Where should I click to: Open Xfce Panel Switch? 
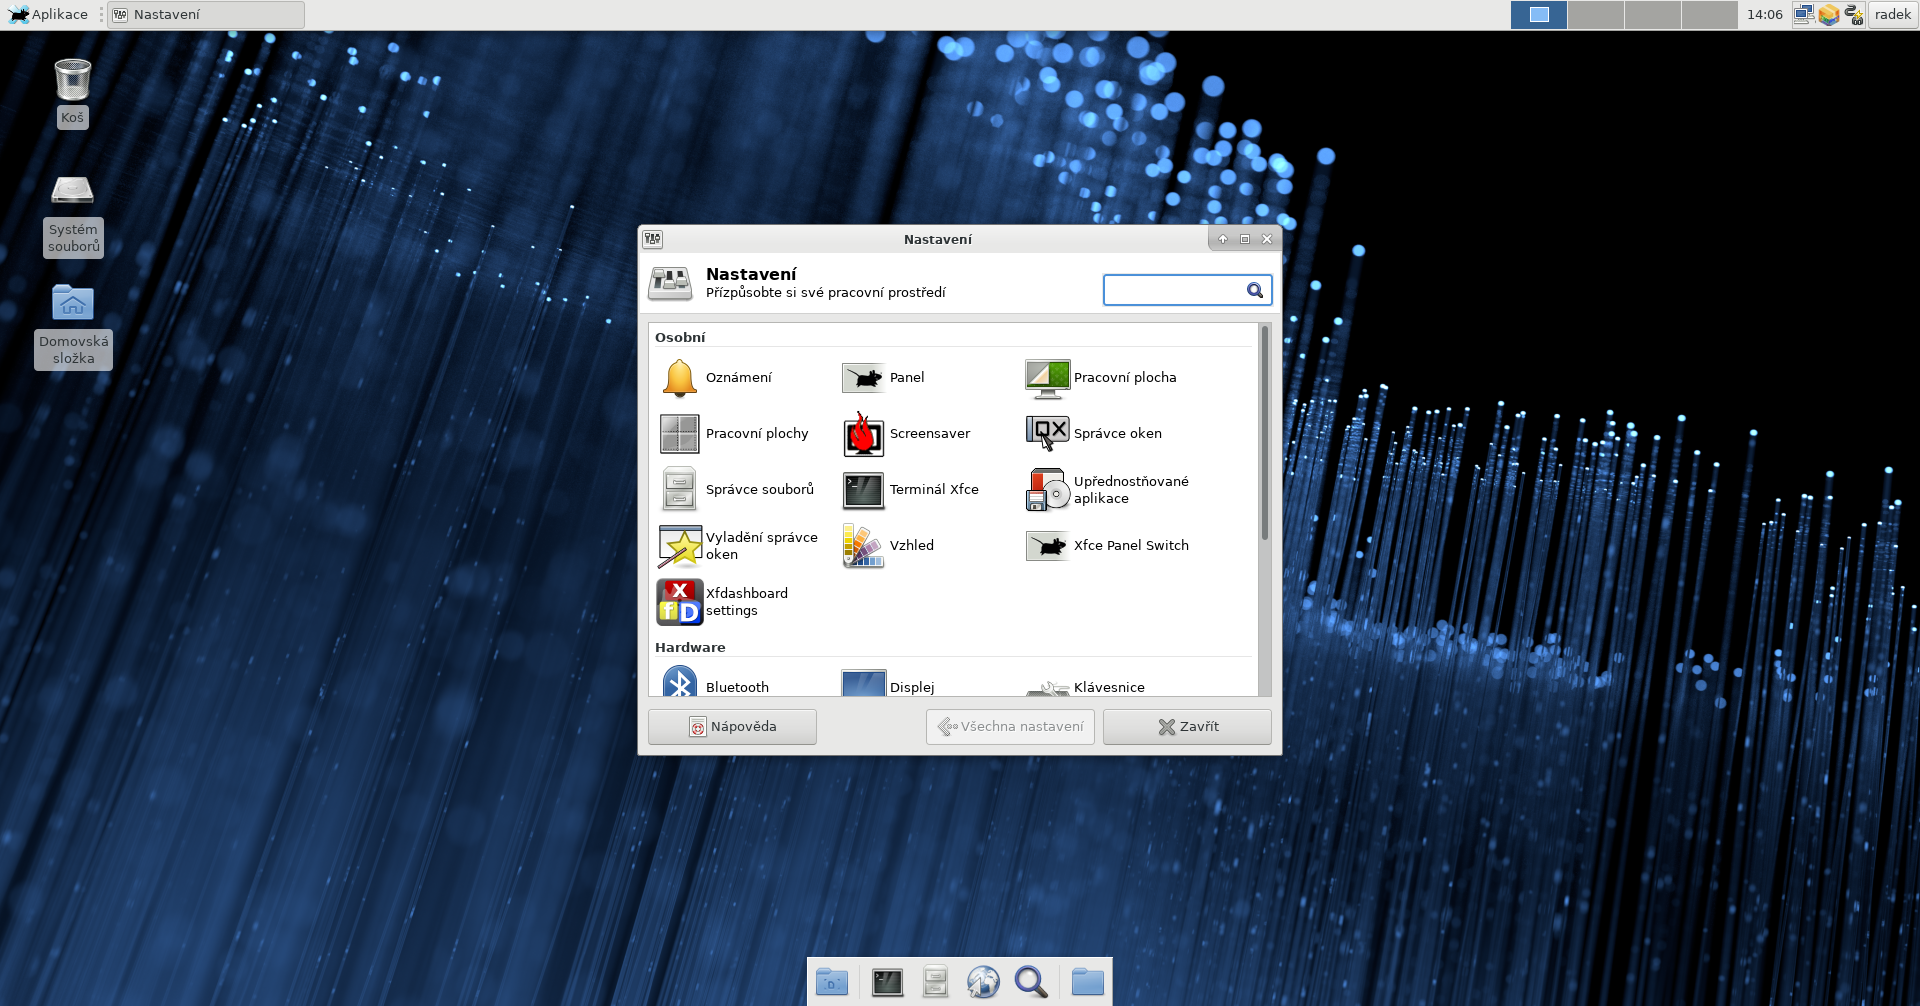(x=1108, y=546)
